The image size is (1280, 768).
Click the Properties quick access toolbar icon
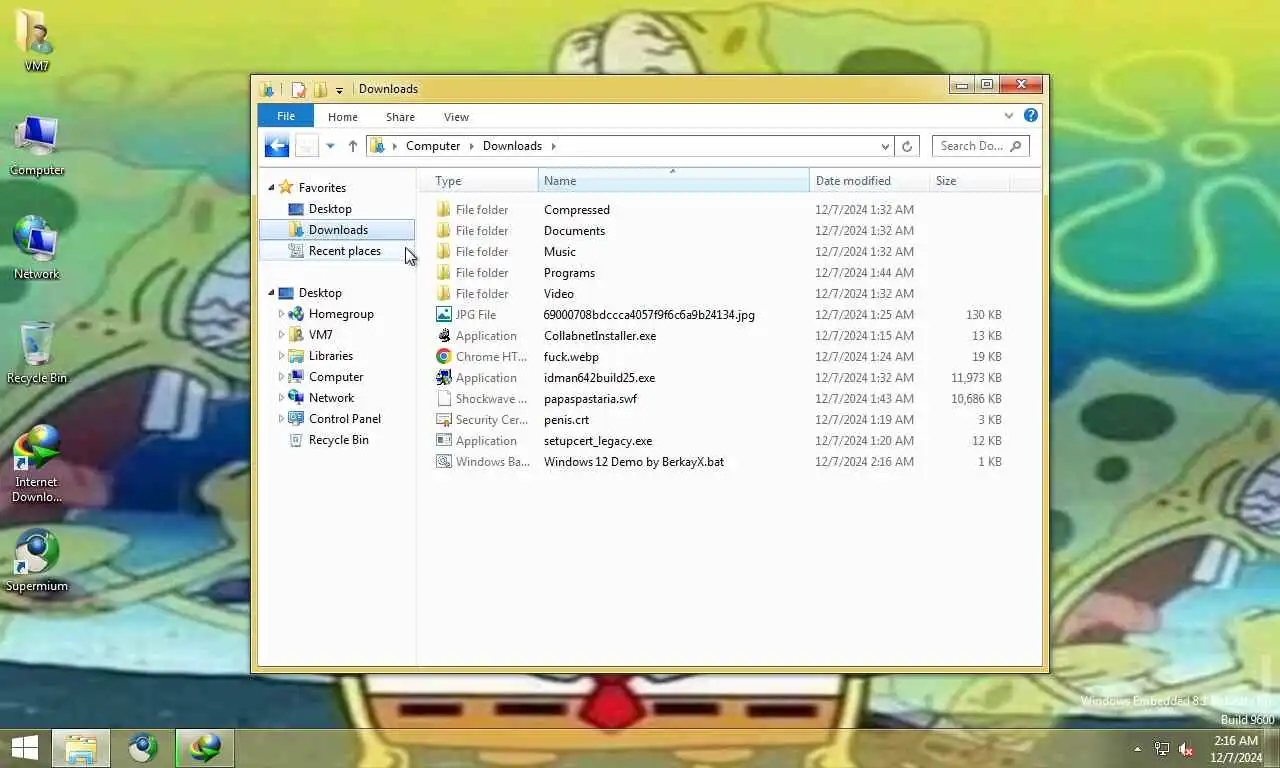point(298,89)
